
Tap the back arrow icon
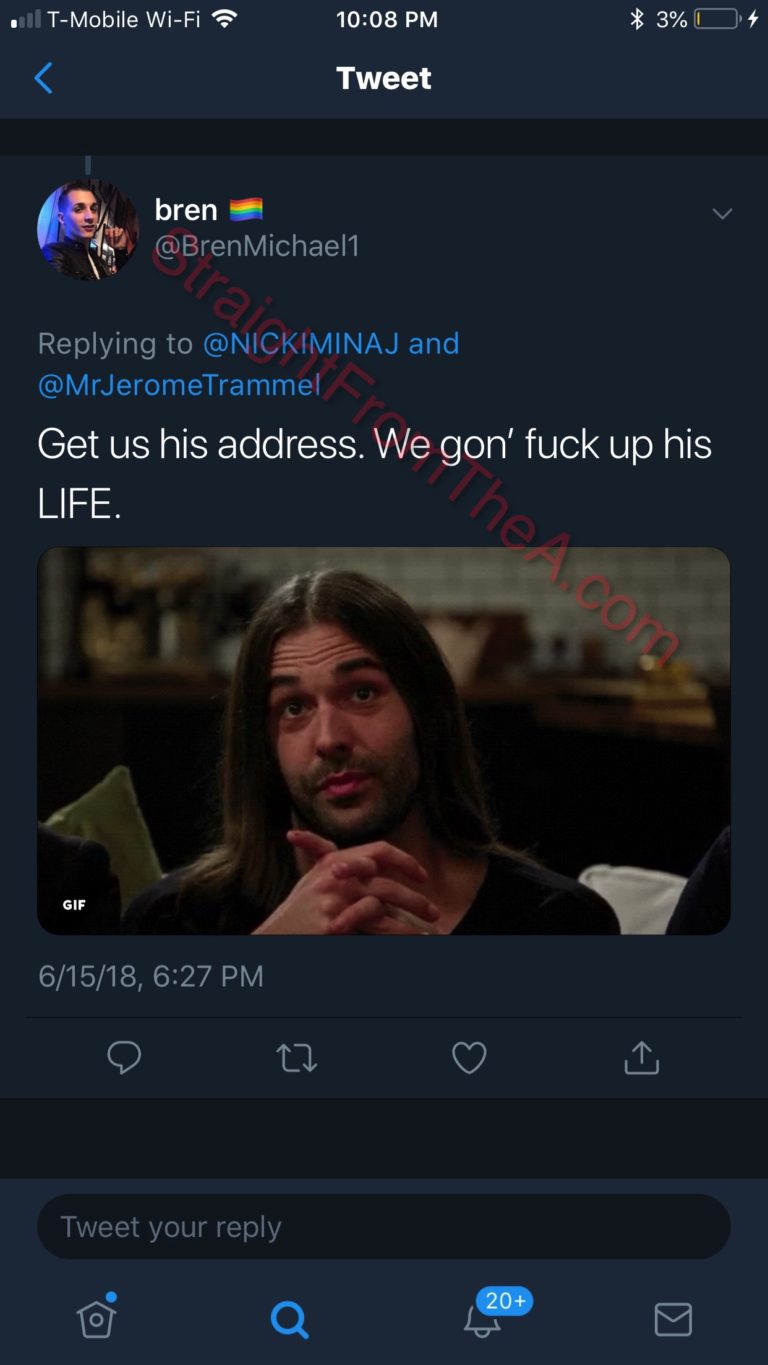(x=43, y=78)
